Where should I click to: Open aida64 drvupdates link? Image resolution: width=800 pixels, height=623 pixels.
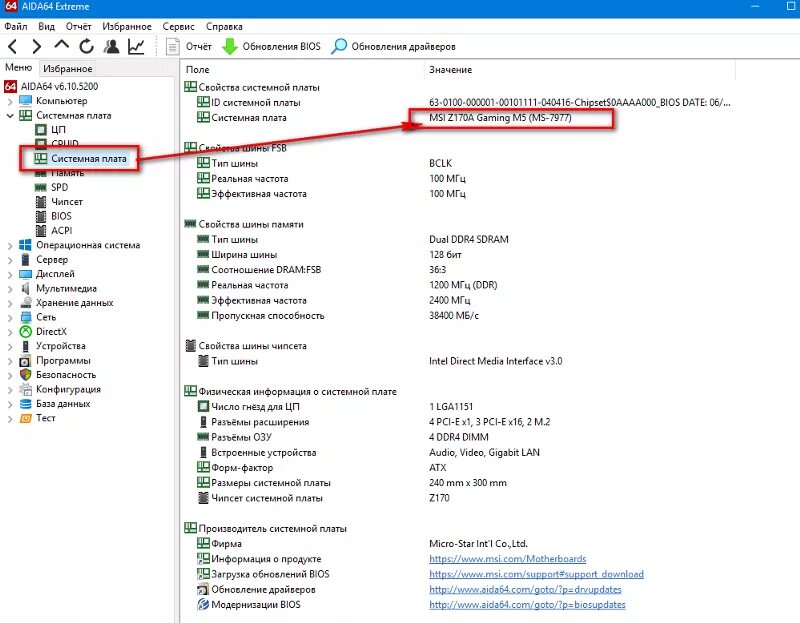526,589
